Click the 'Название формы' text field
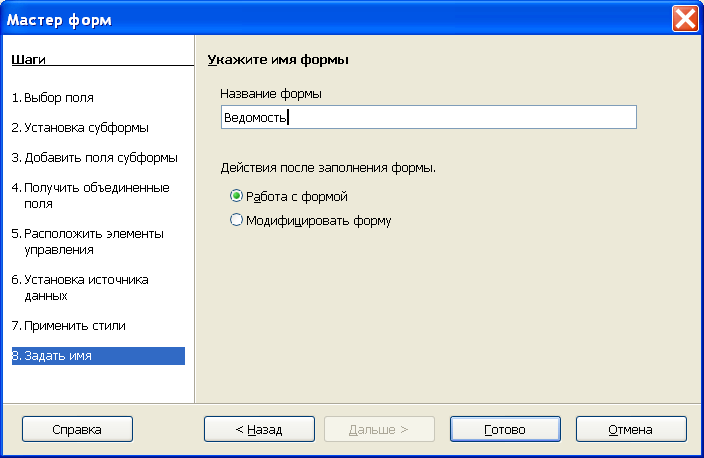 tap(428, 117)
